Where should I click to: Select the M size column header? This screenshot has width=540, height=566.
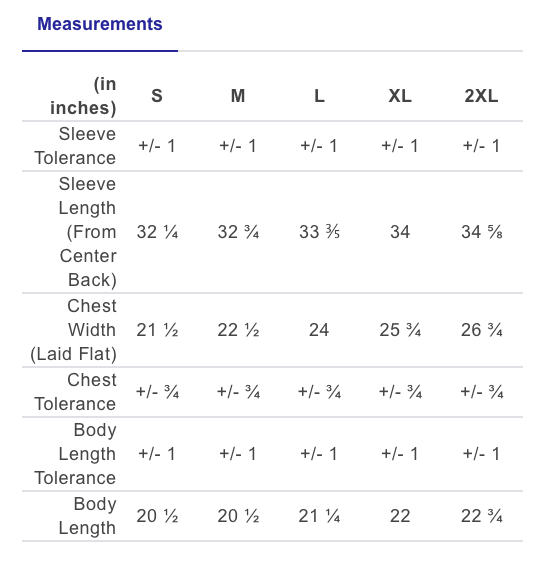pyautogui.click(x=238, y=96)
